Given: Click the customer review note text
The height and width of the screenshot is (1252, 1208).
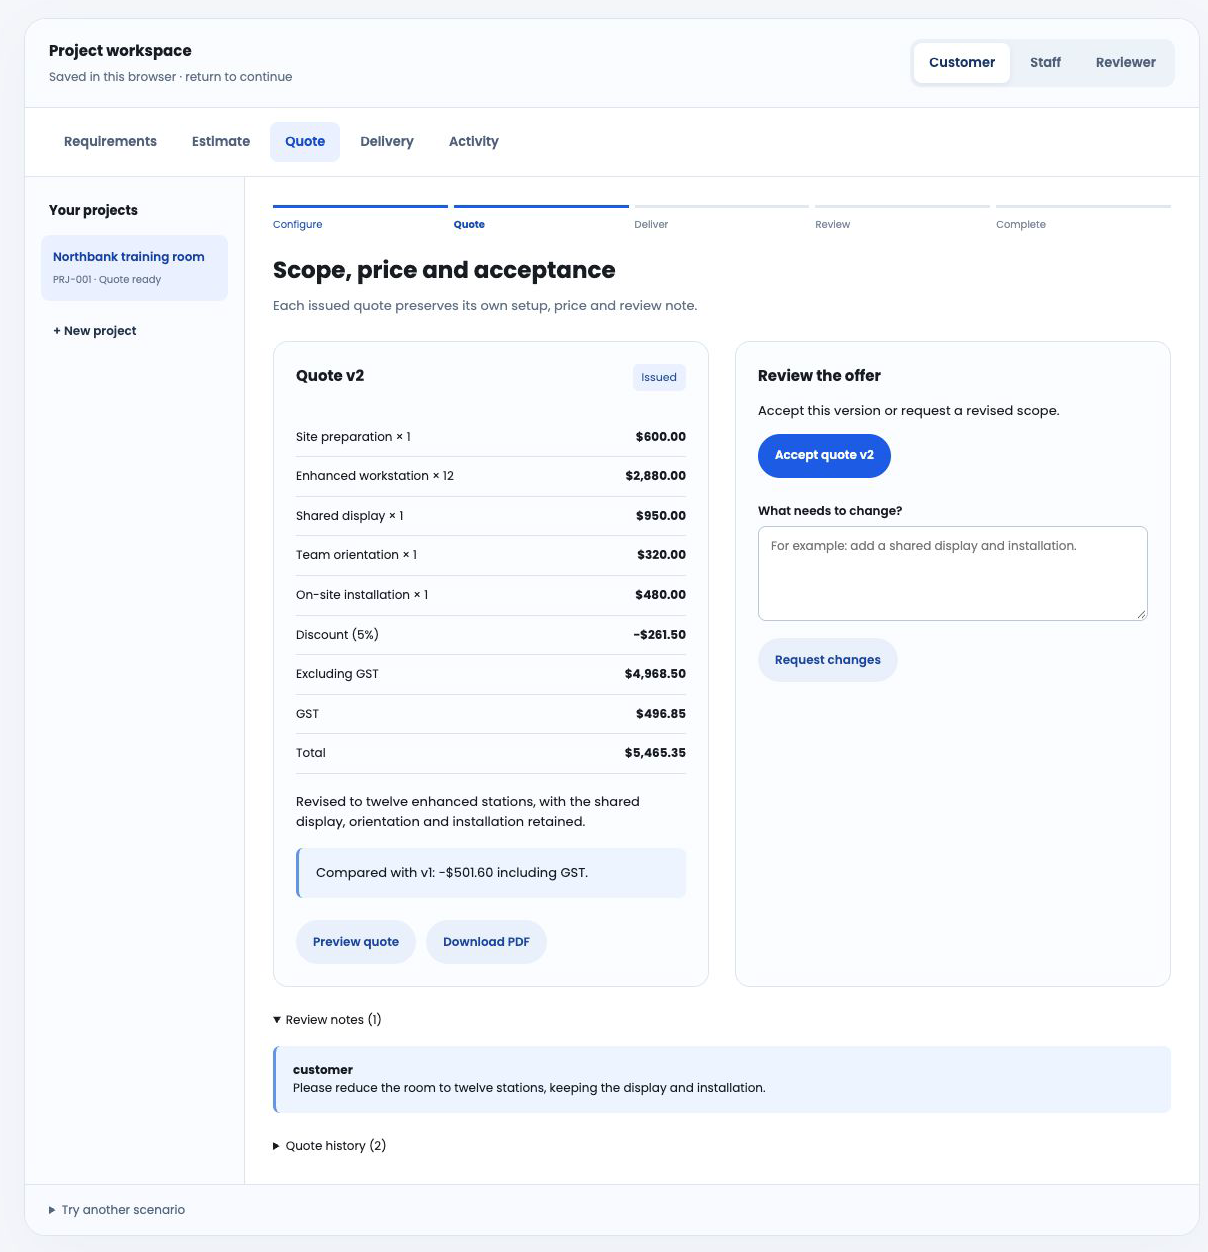Looking at the screenshot, I should [529, 1088].
